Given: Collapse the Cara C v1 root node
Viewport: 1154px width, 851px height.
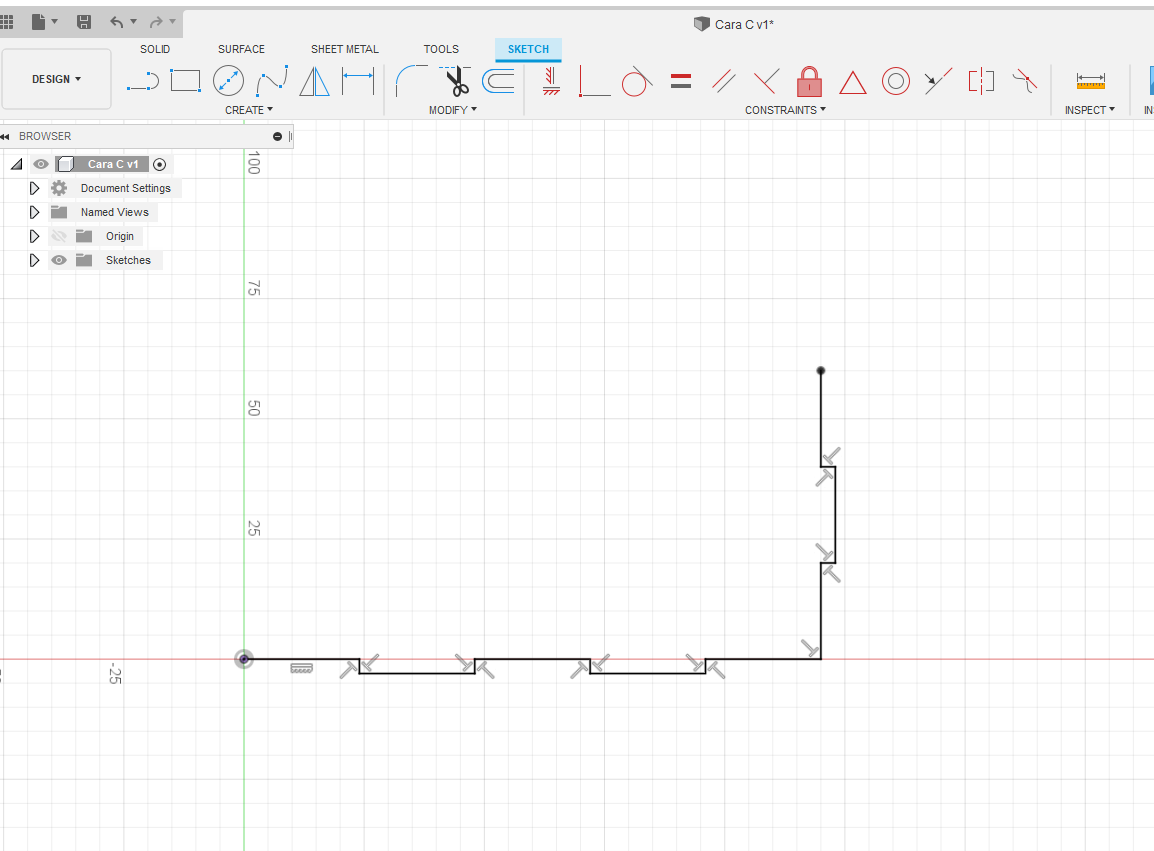Looking at the screenshot, I should click(17, 164).
